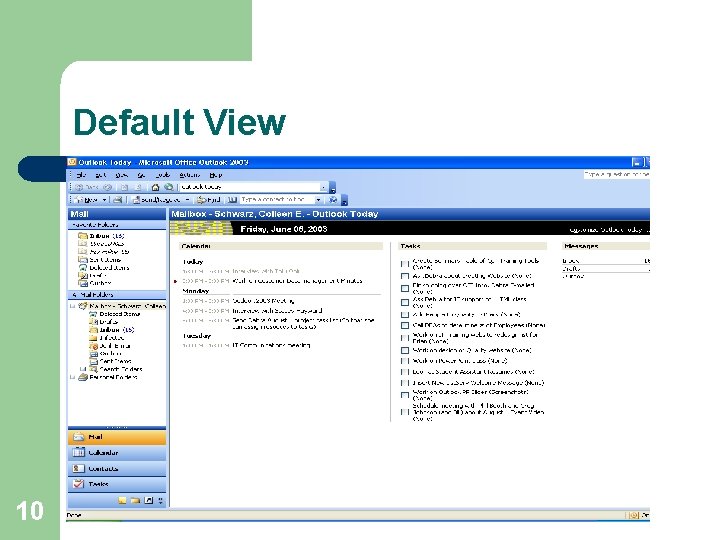Click the Find toolbar button
Screen dimensions: 720x540
pos(209,200)
